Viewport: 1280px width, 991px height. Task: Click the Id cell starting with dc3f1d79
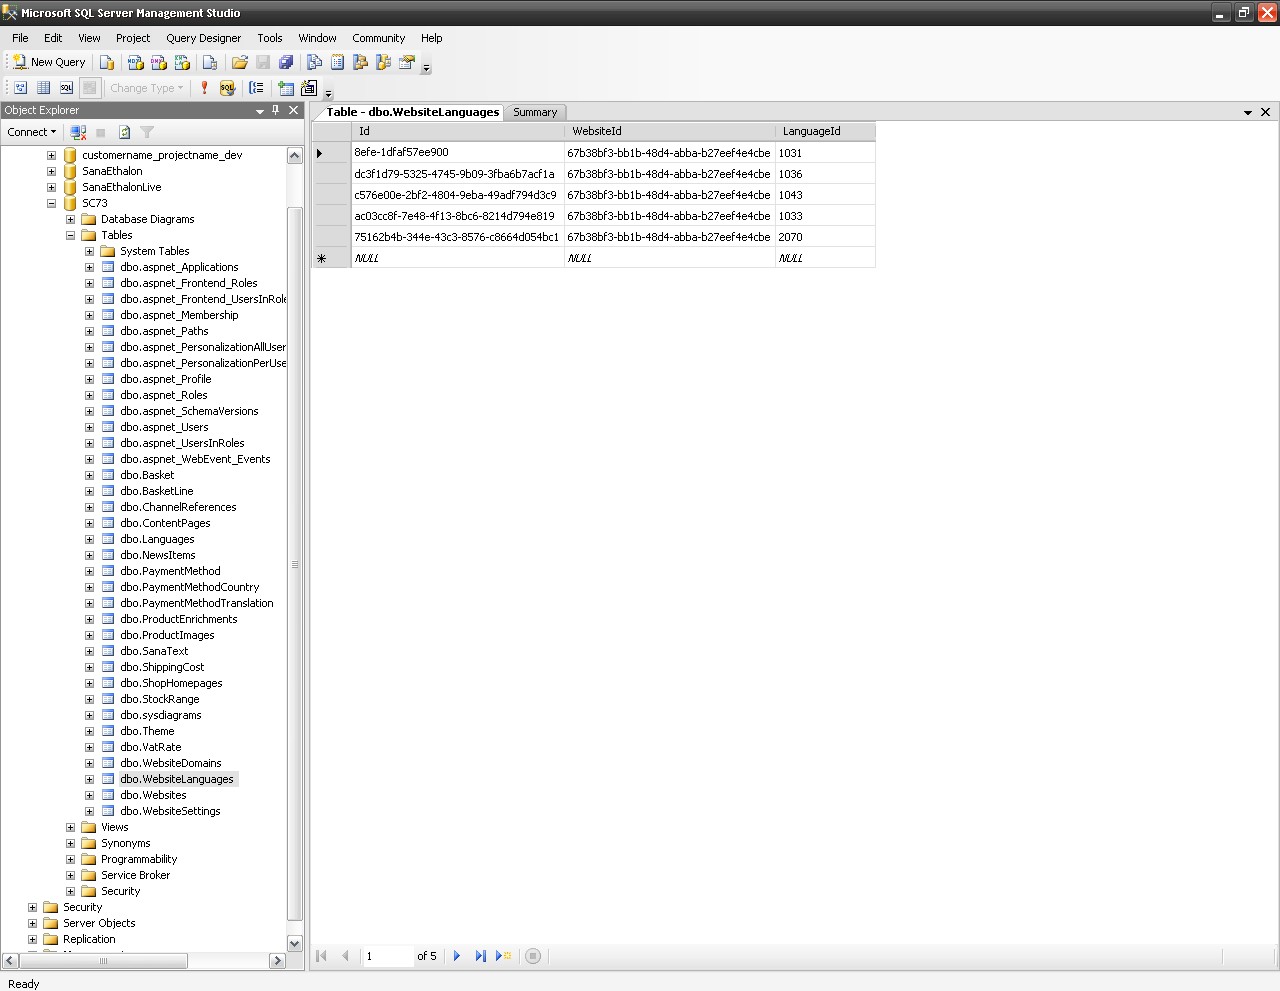pos(457,174)
